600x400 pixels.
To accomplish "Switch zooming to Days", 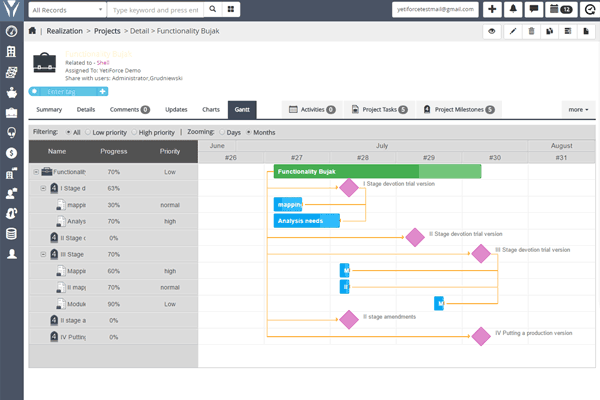I will tap(221, 132).
